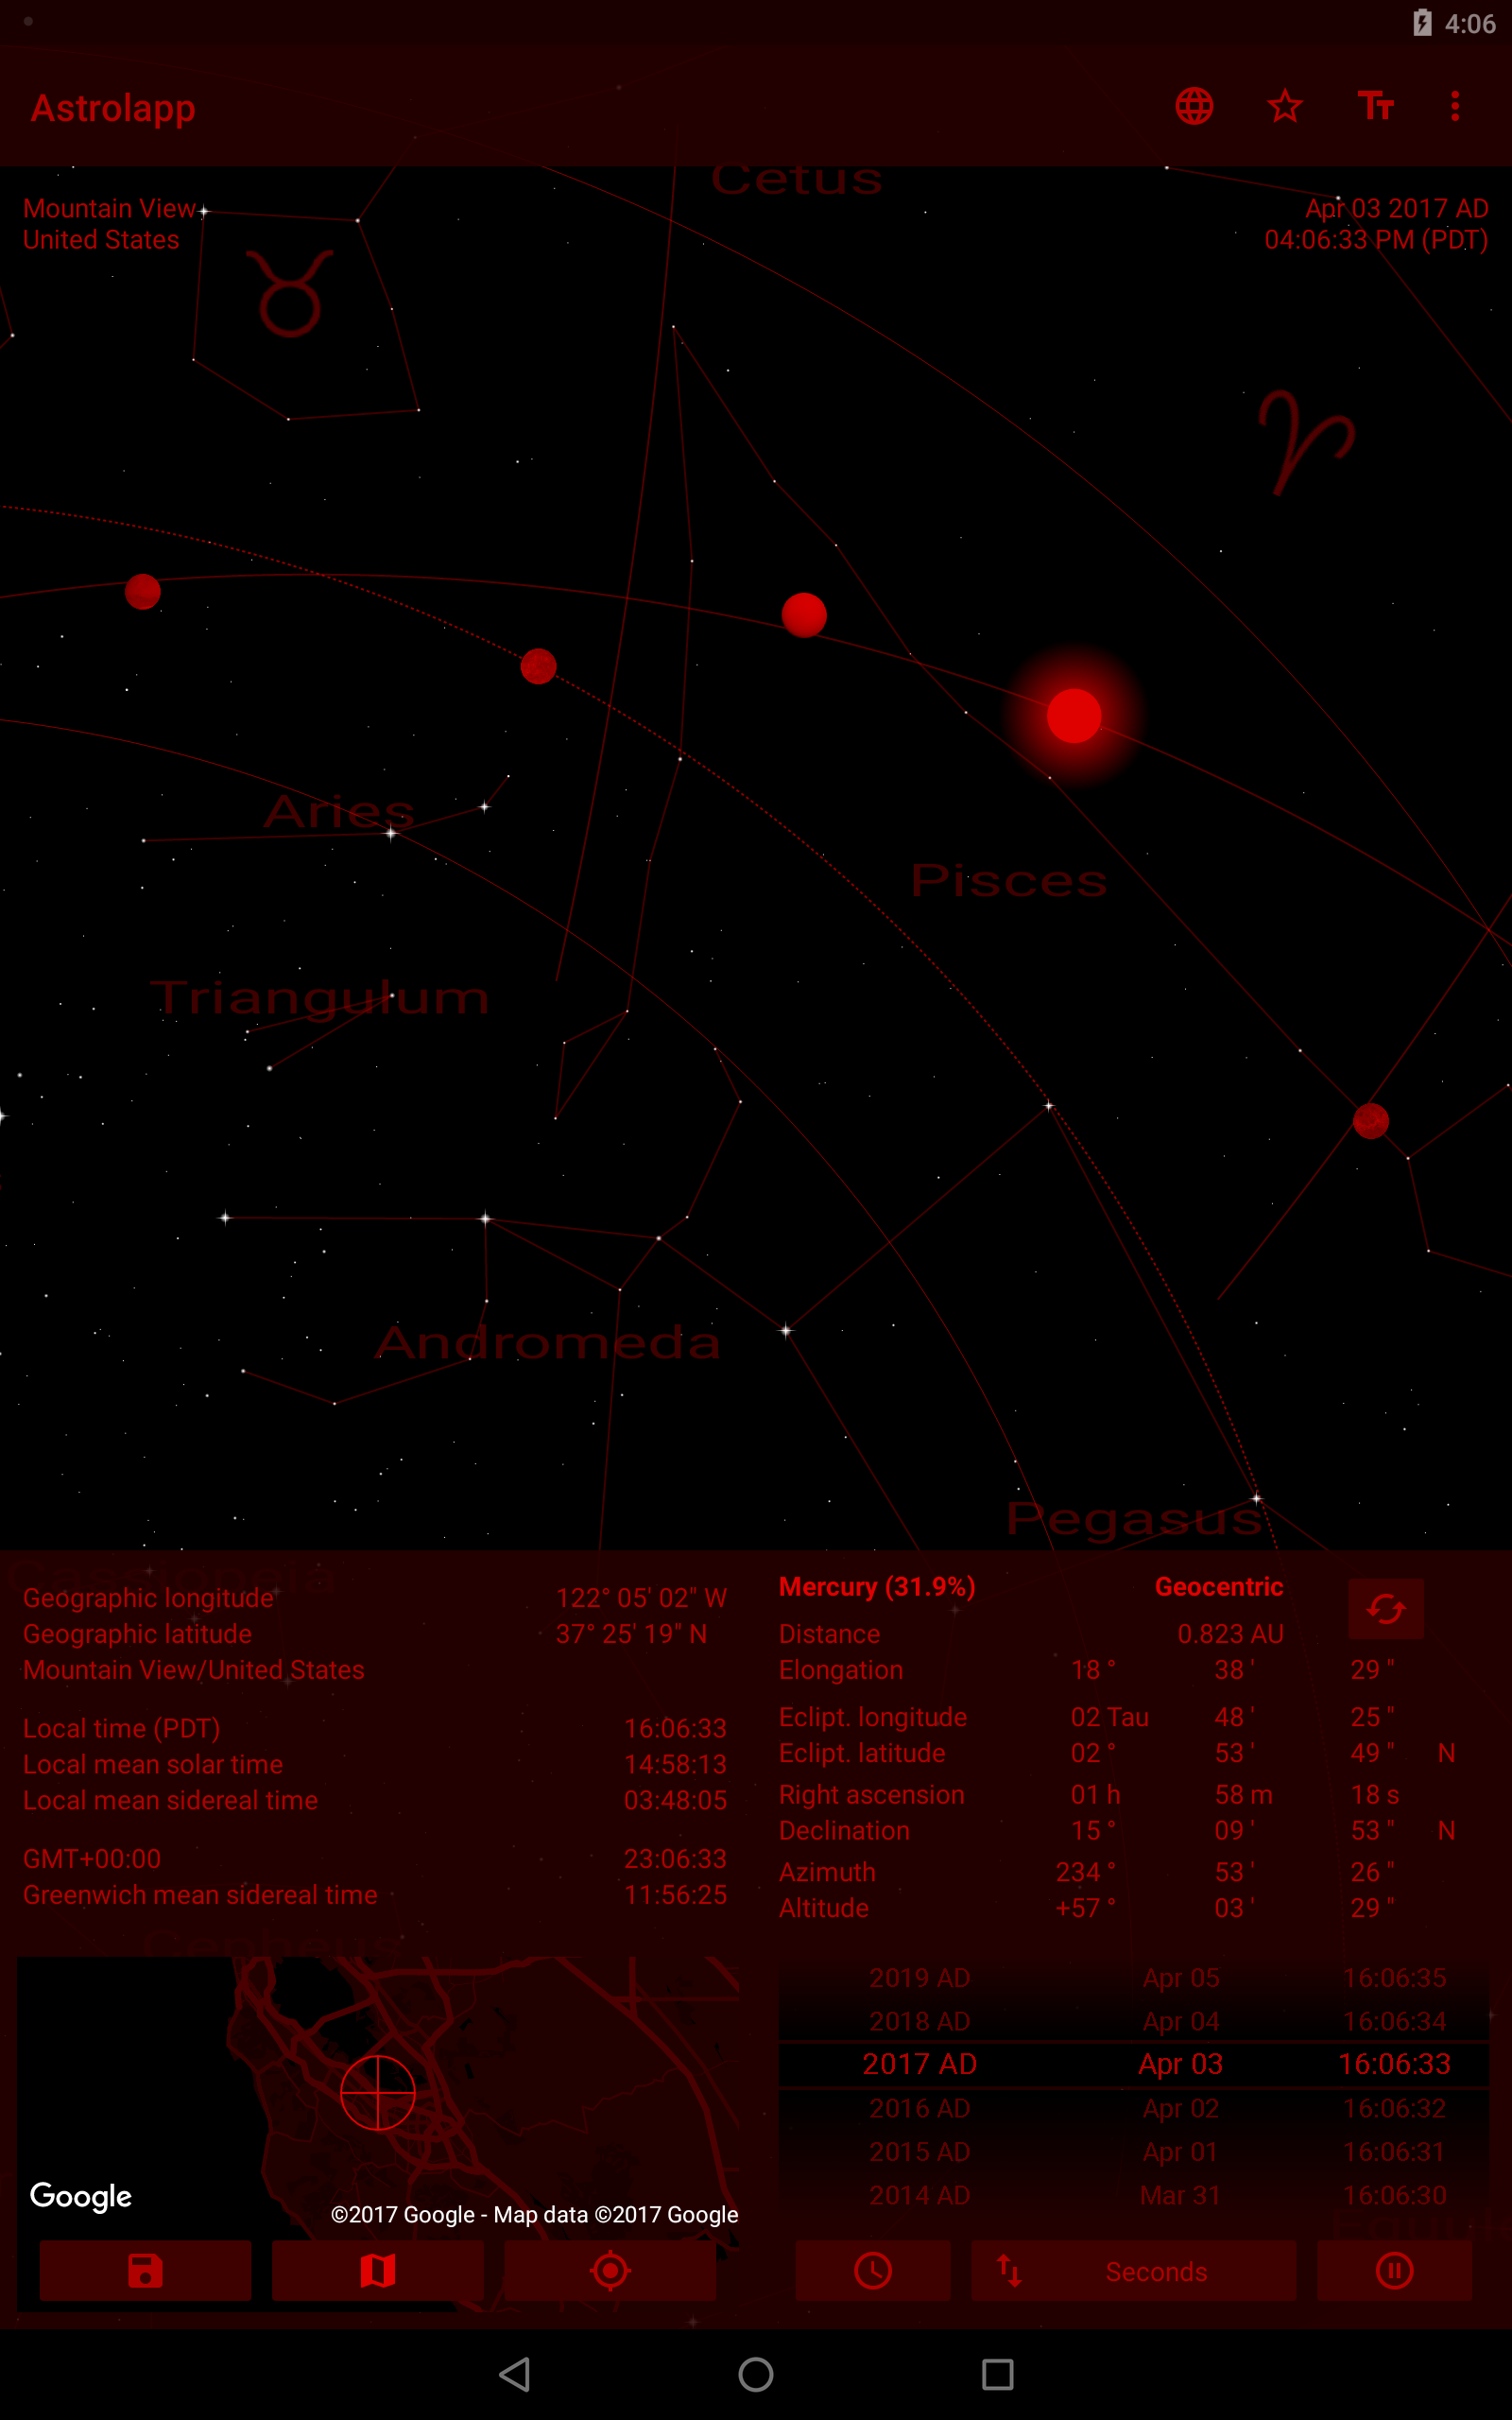Pick 16:06:34 in the time wheel
This screenshot has width=1512, height=2420.
coord(1394,2021)
